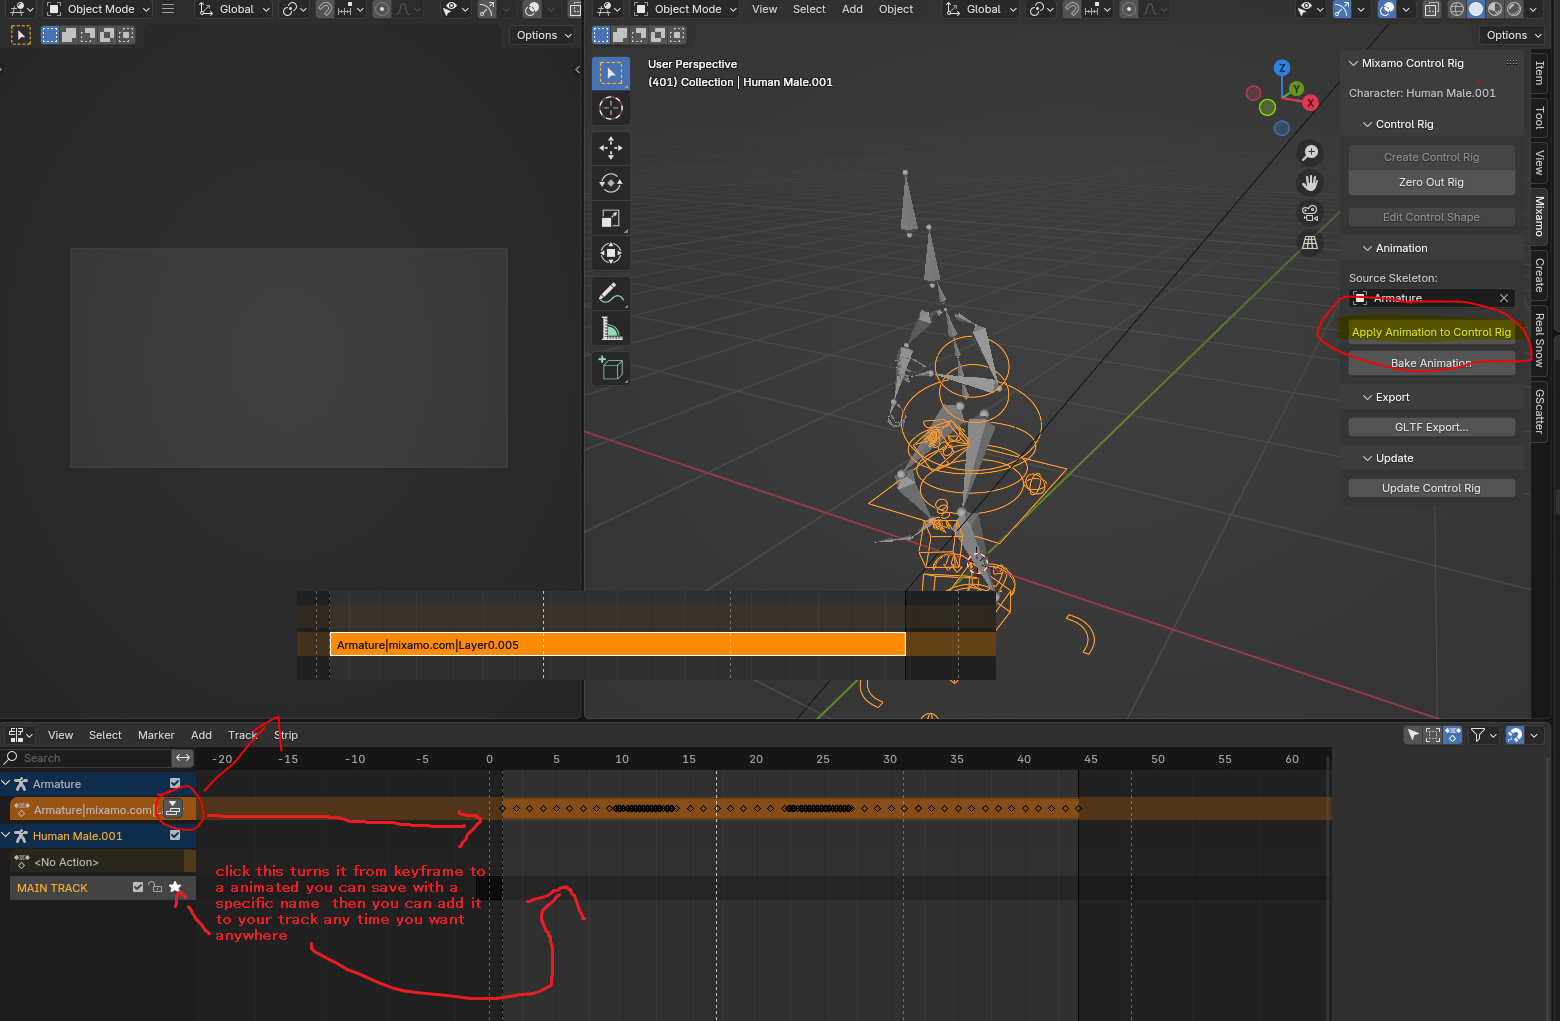Image resolution: width=1560 pixels, height=1021 pixels.
Task: Click the Zero Out Rig button
Action: click(x=1431, y=182)
